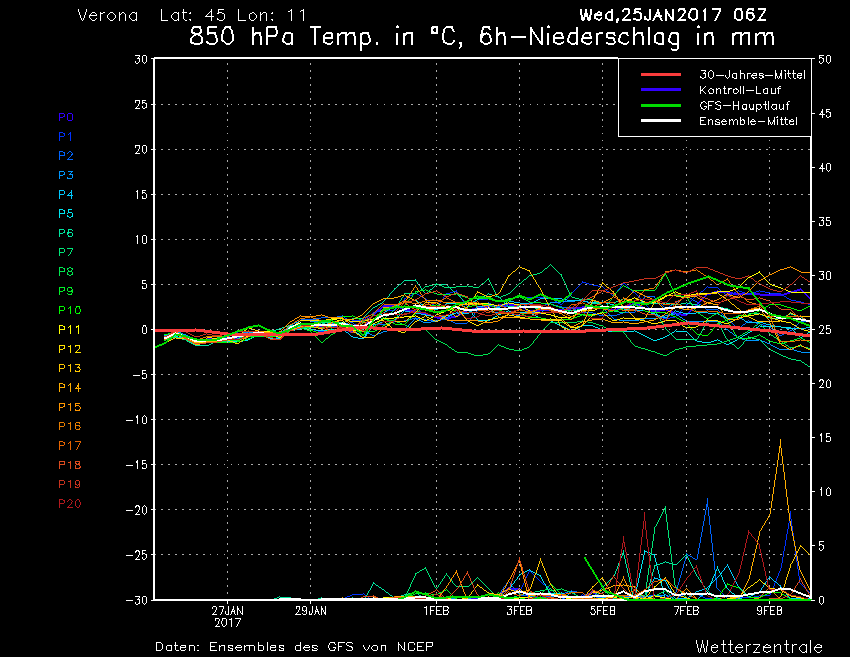Click the Verona location label
Viewport: 850px width, 657px height.
[108, 15]
